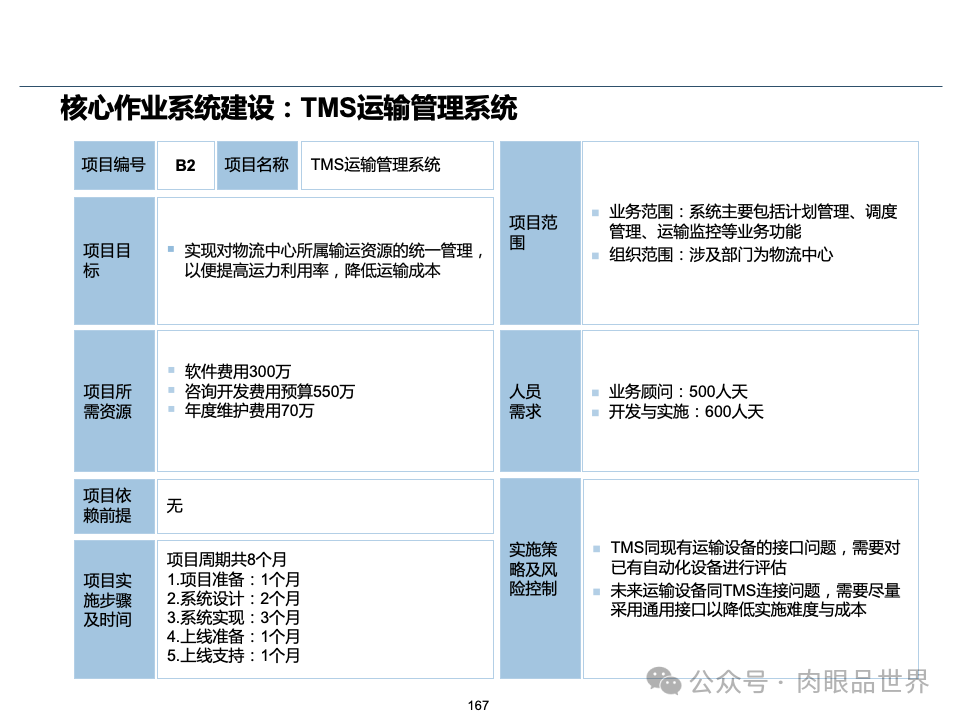This screenshot has width=960, height=720.
Task: Click the 软件费用300万 bullet
Action: coord(238,371)
